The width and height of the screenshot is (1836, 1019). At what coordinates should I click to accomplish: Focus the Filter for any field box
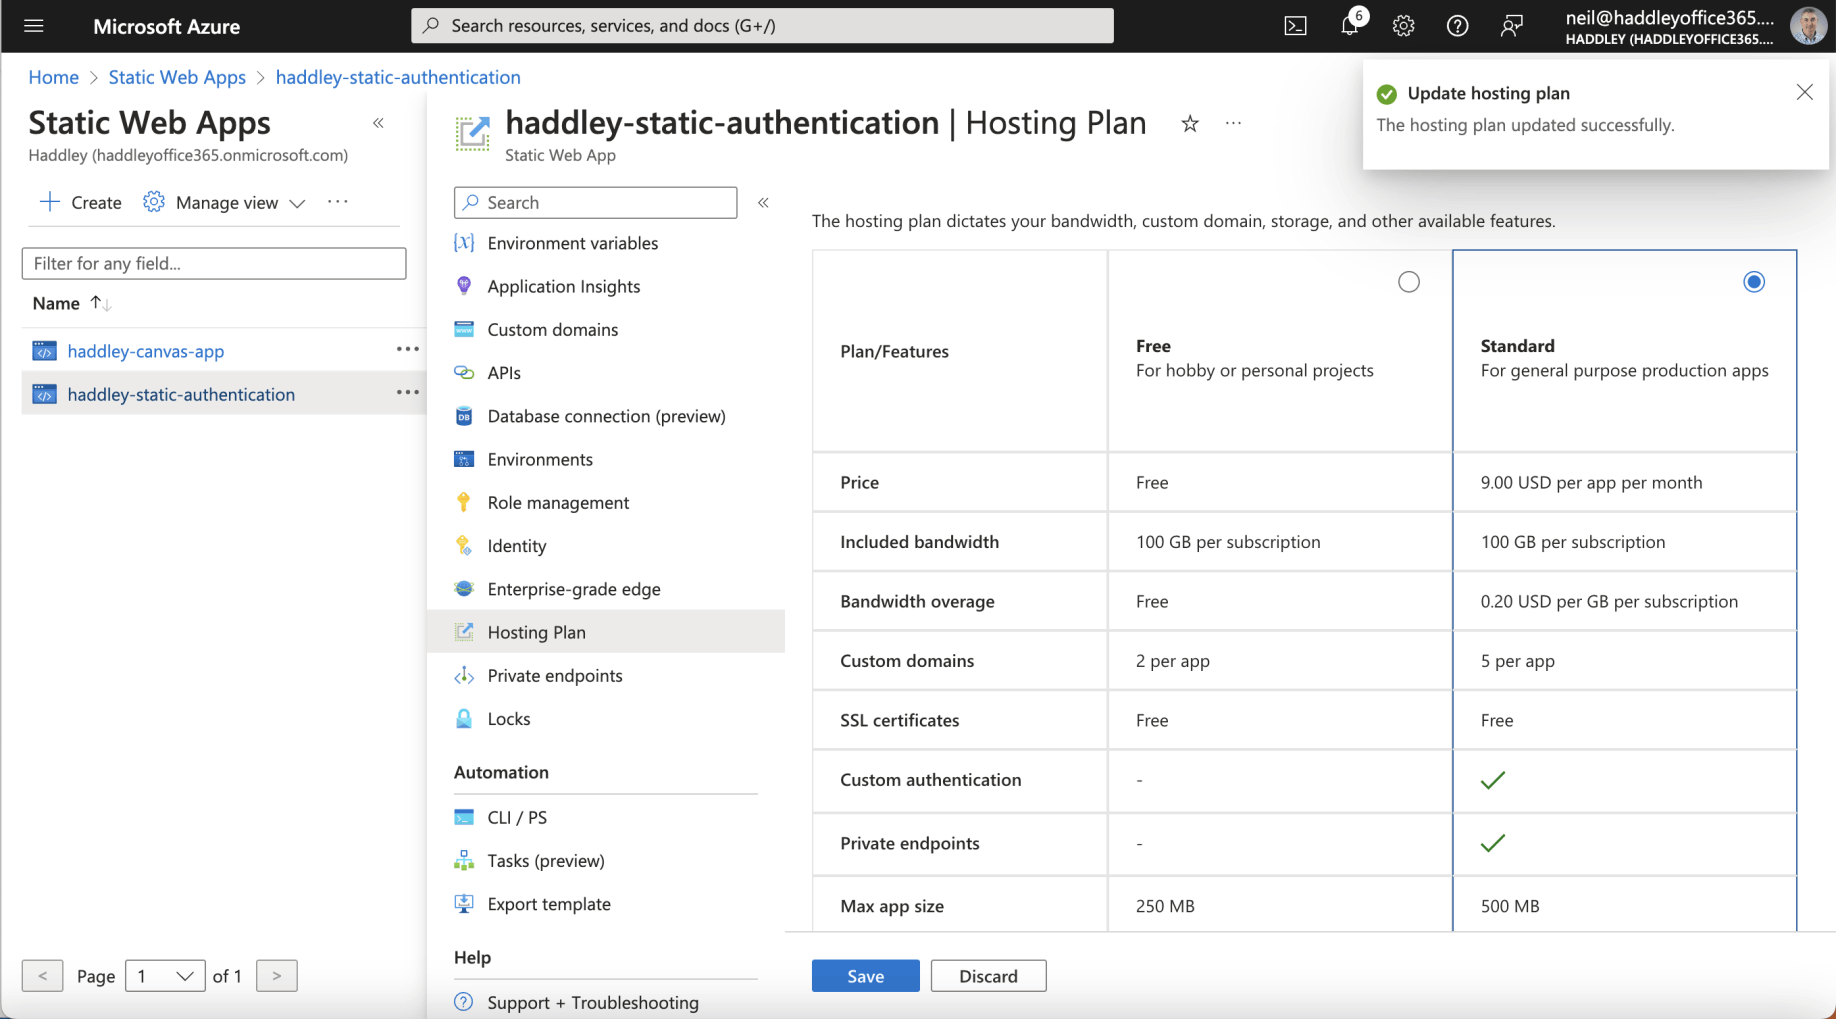point(214,264)
